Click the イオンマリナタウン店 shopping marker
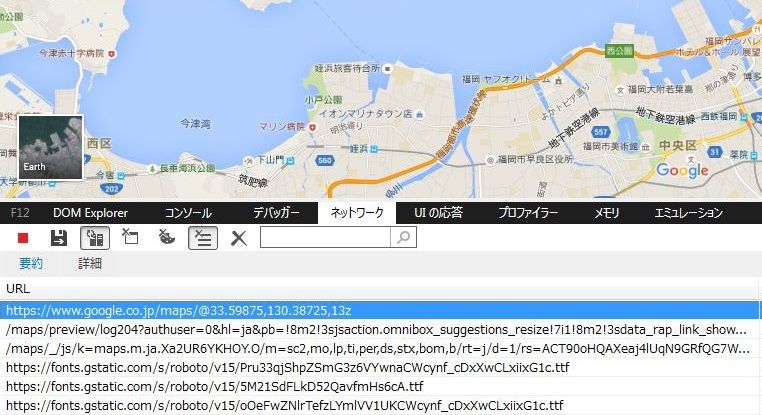Viewport: 762px width, 415px height. pyautogui.click(x=420, y=114)
